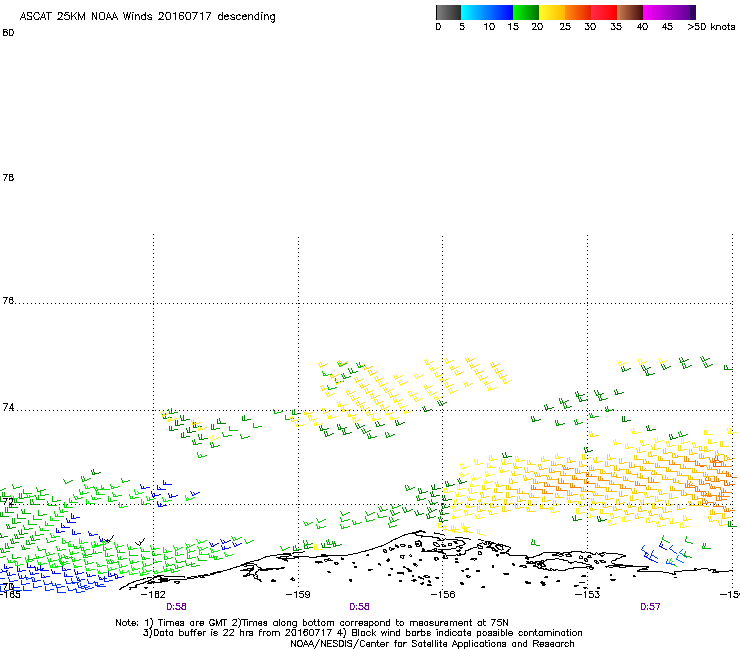Click the red 30–35 knots color bar segment
The height and width of the screenshot is (650, 740).
(x=604, y=12)
